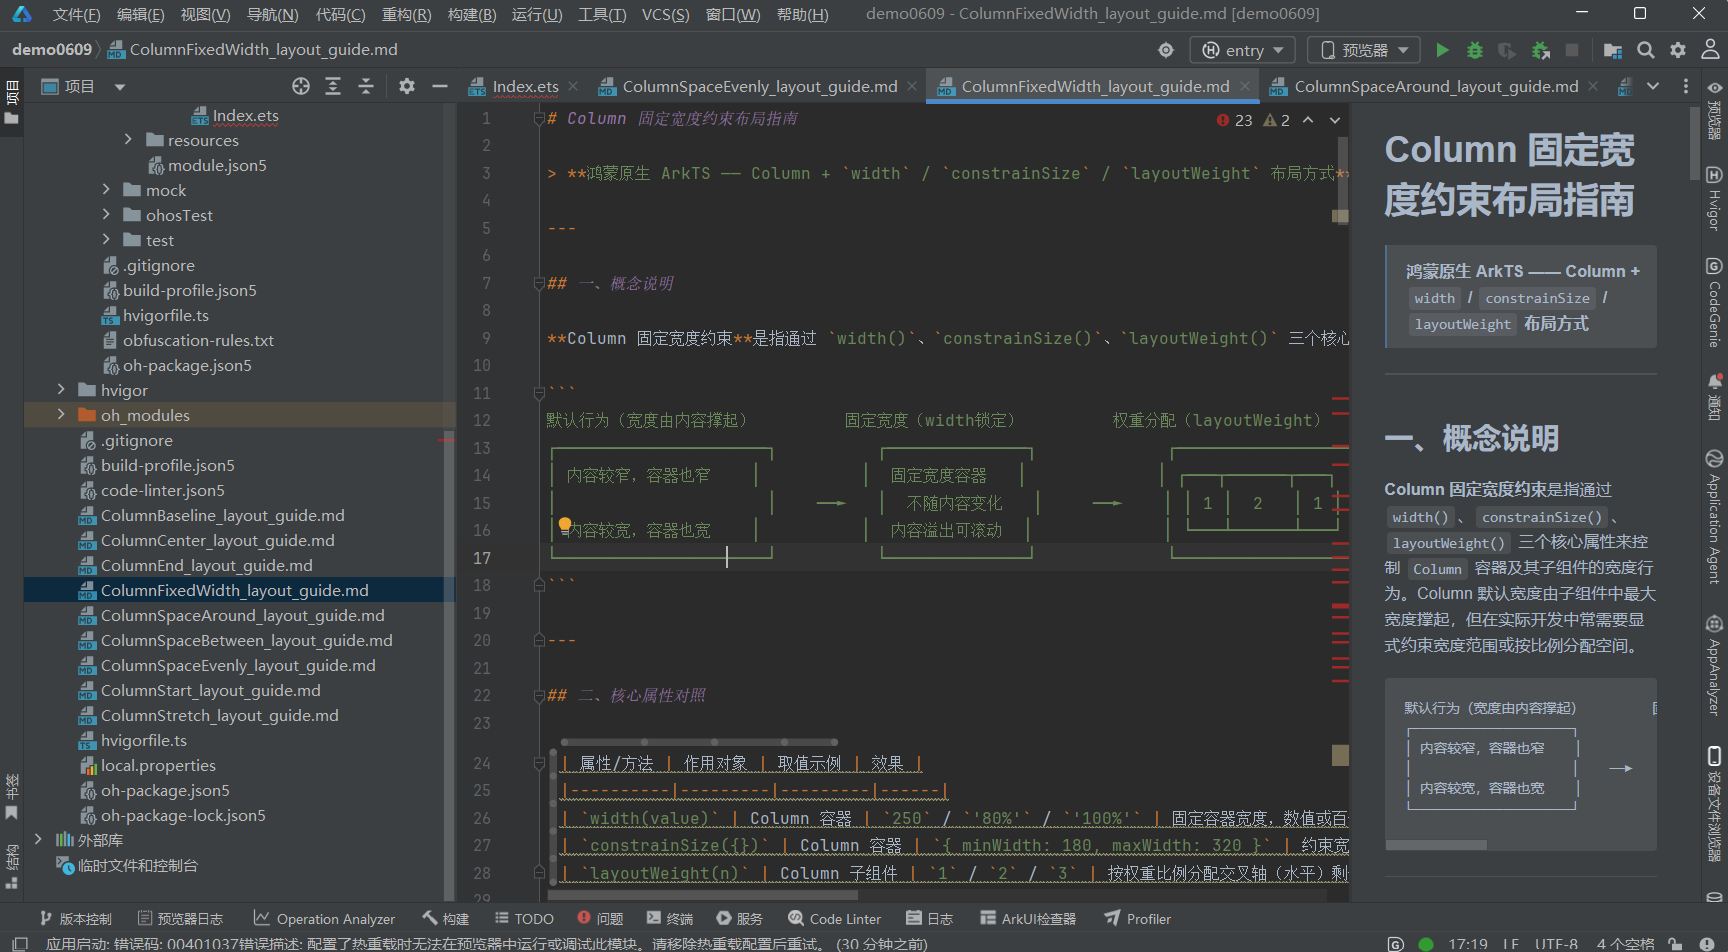Image resolution: width=1728 pixels, height=952 pixels.
Task: Change UTF-8 file encoding in status bar
Action: tap(1556, 943)
